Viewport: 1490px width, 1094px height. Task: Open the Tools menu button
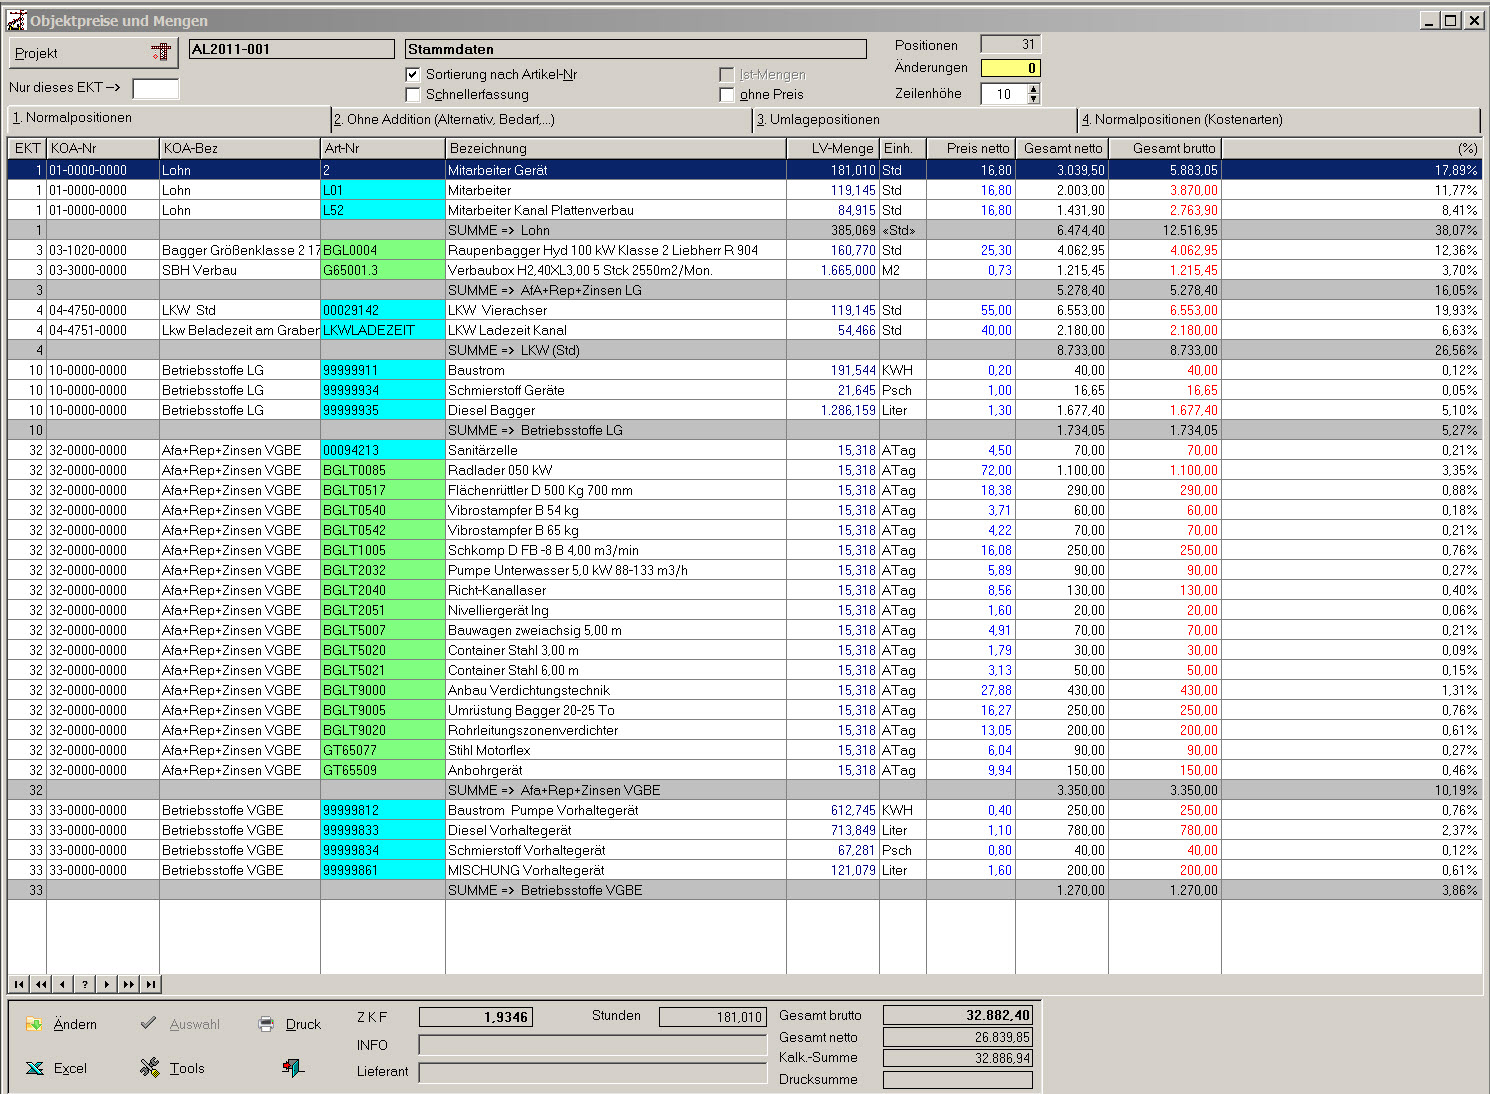[173, 1068]
